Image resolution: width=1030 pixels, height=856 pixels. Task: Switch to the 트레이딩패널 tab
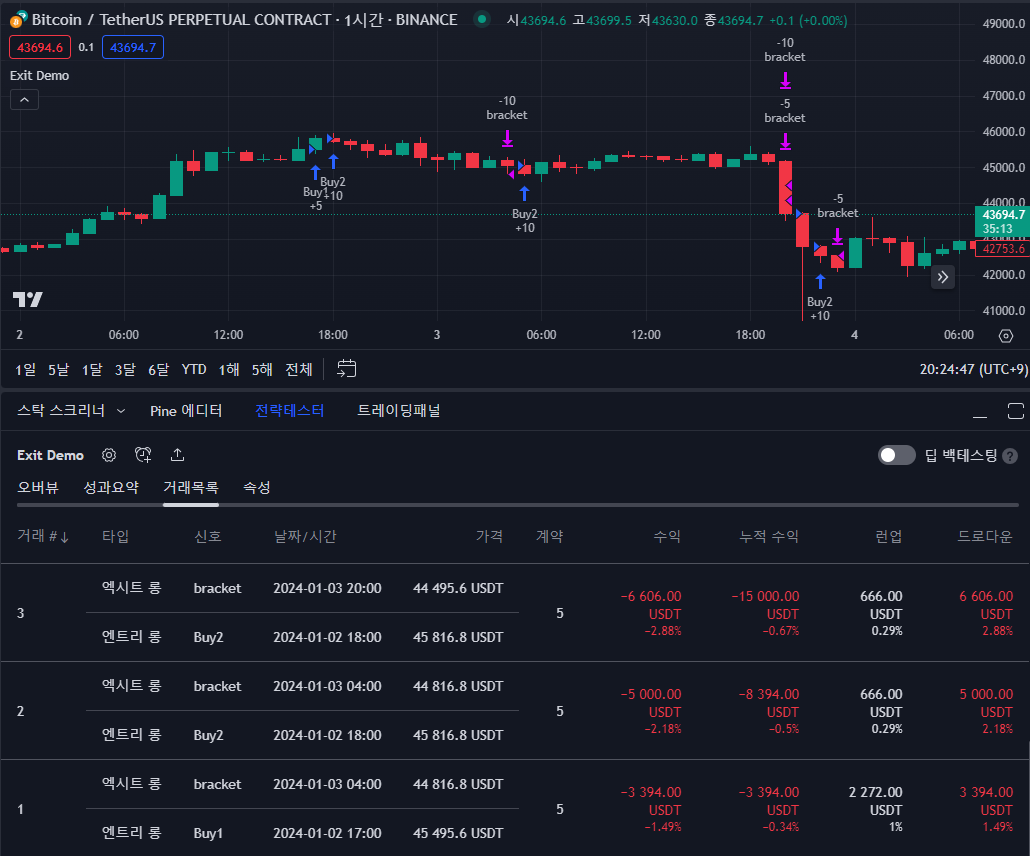[x=398, y=411]
